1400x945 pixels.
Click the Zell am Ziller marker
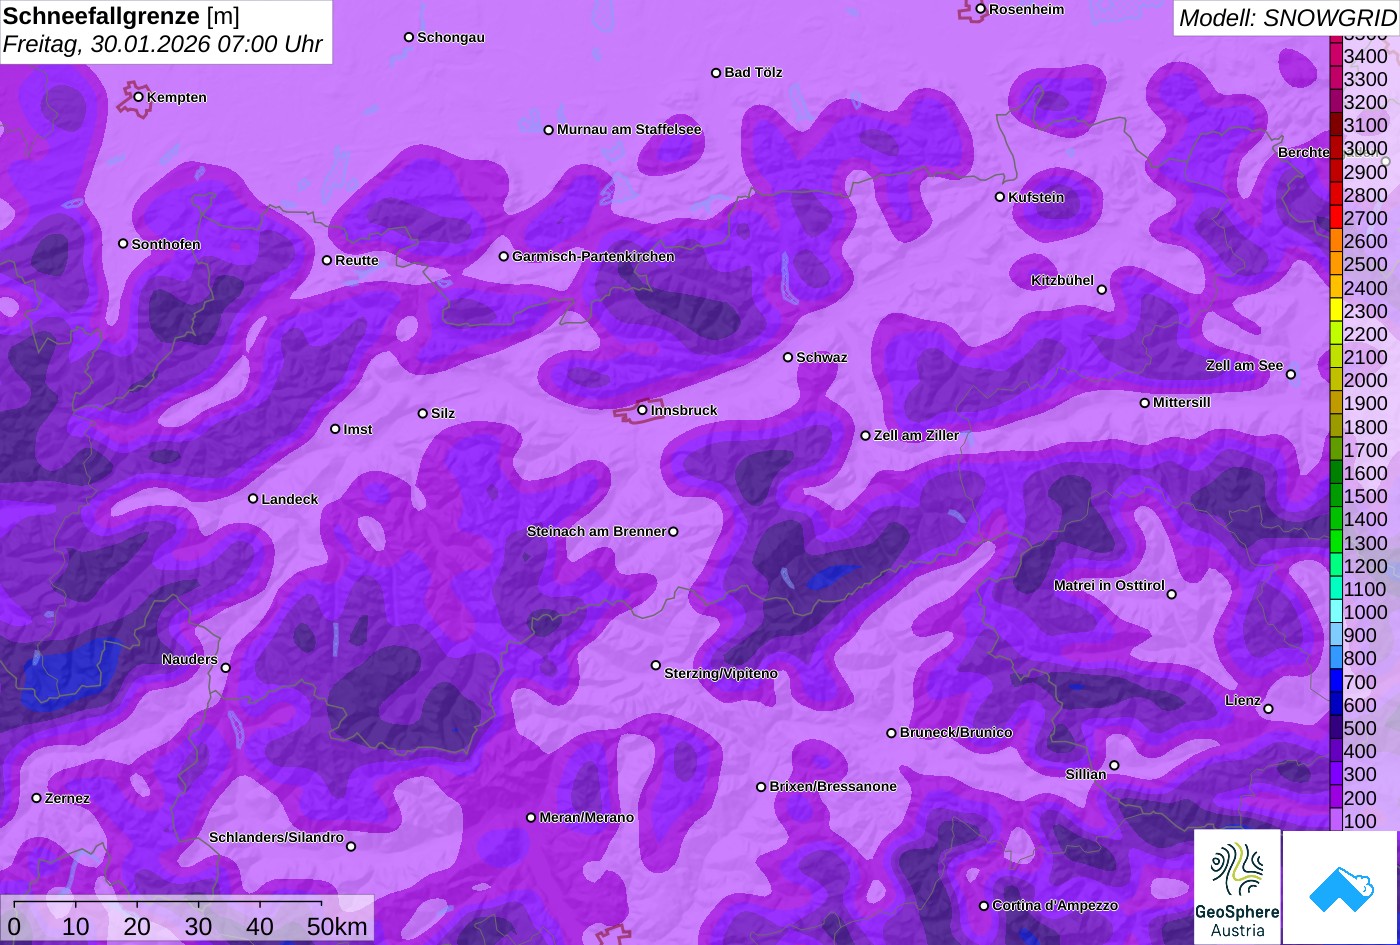[x=865, y=436]
